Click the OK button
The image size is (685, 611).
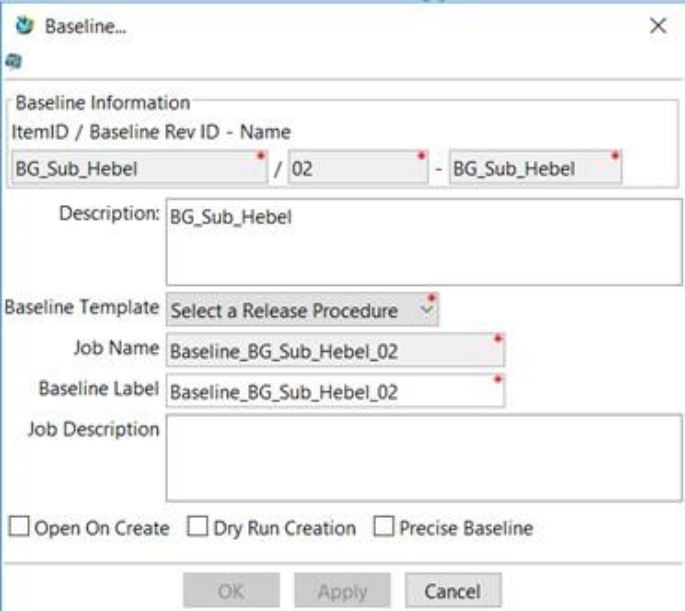[231, 591]
